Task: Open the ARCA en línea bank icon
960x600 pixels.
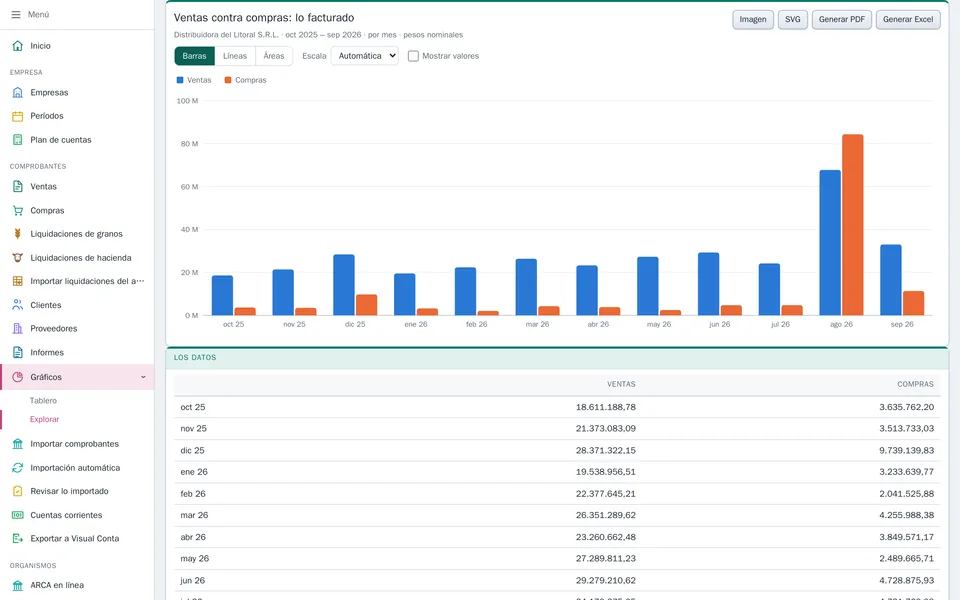Action: click(18, 585)
